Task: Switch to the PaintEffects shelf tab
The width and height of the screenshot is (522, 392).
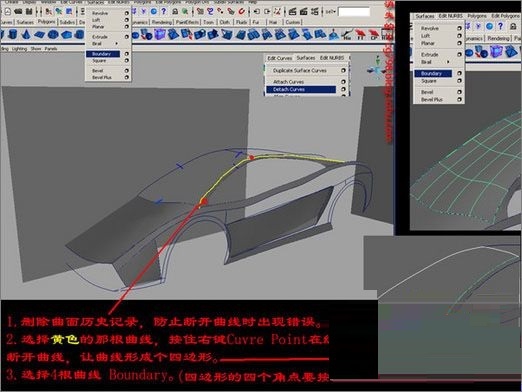Action: [187, 22]
